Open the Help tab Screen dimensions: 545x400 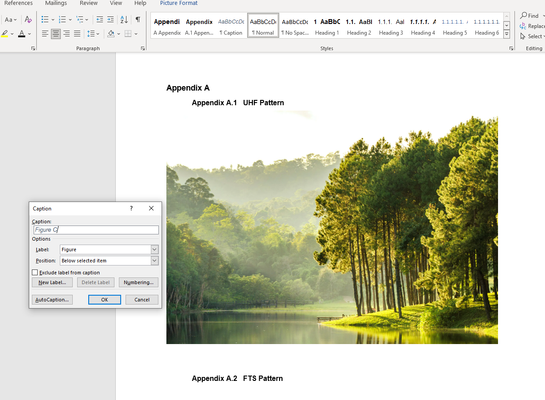coord(140,3)
